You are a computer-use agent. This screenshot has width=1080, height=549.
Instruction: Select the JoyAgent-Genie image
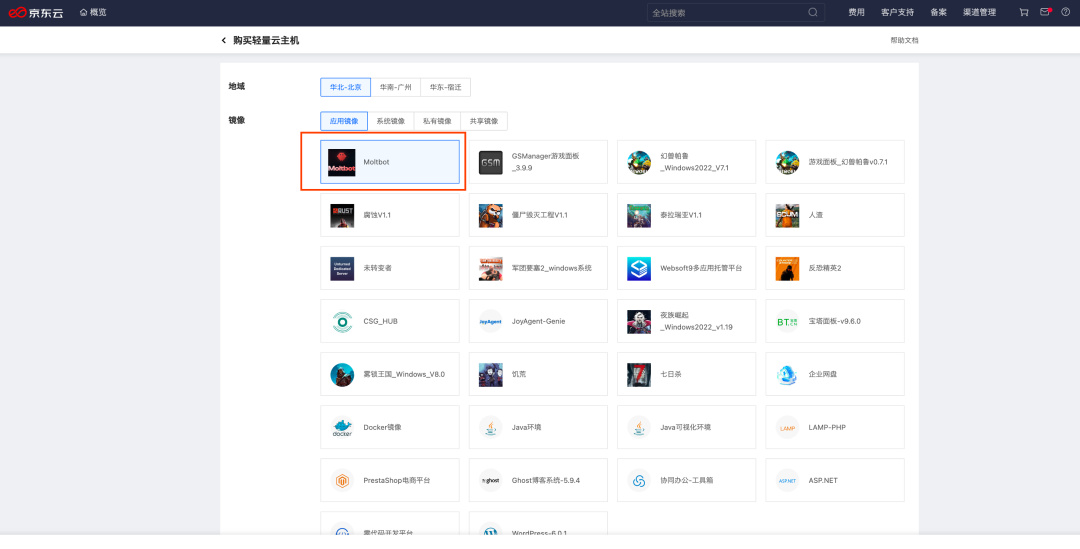tap(539, 321)
